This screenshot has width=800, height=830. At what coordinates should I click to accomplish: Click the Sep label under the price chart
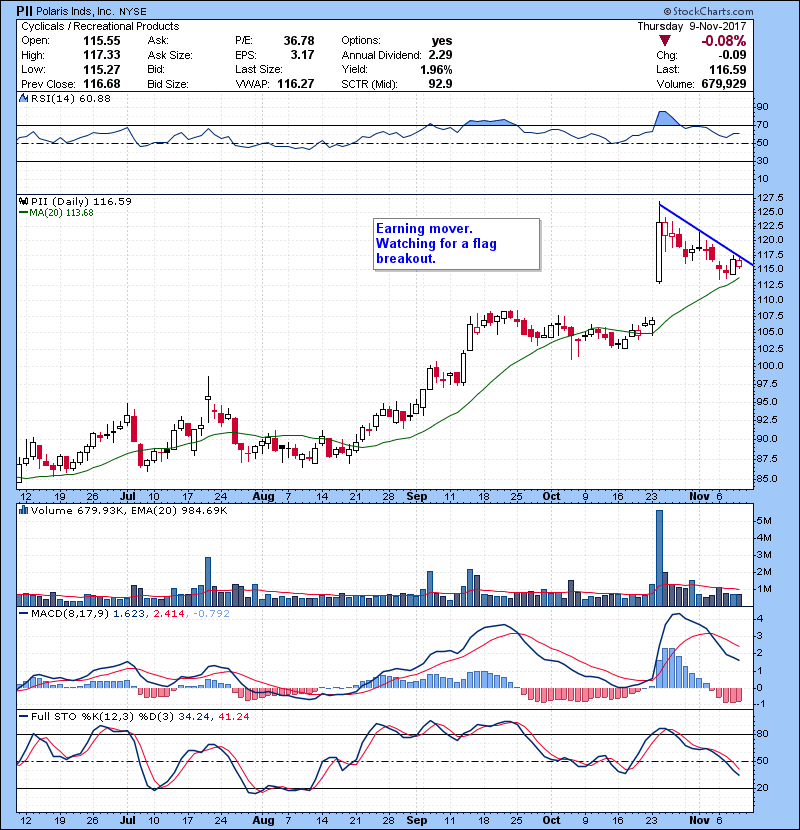pyautogui.click(x=417, y=497)
